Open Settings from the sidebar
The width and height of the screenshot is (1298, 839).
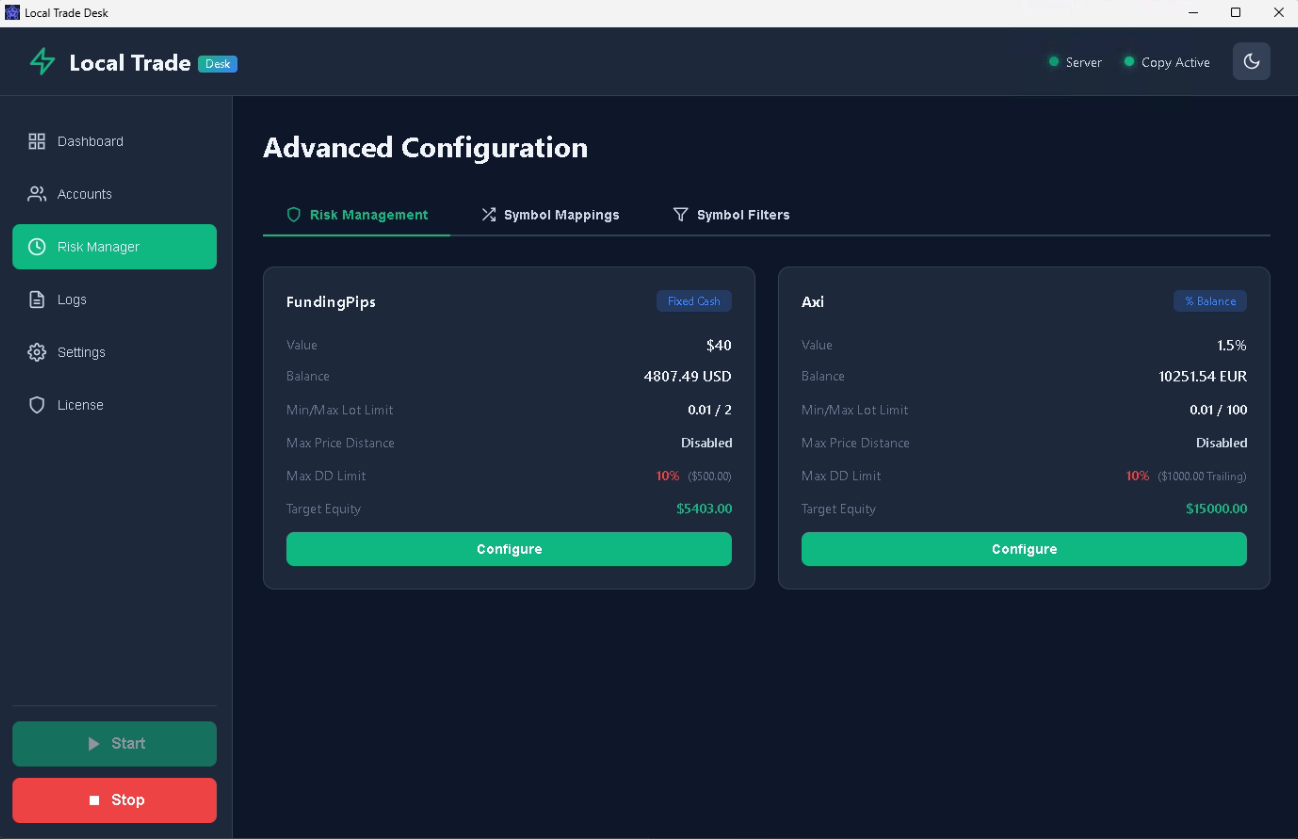coord(114,352)
